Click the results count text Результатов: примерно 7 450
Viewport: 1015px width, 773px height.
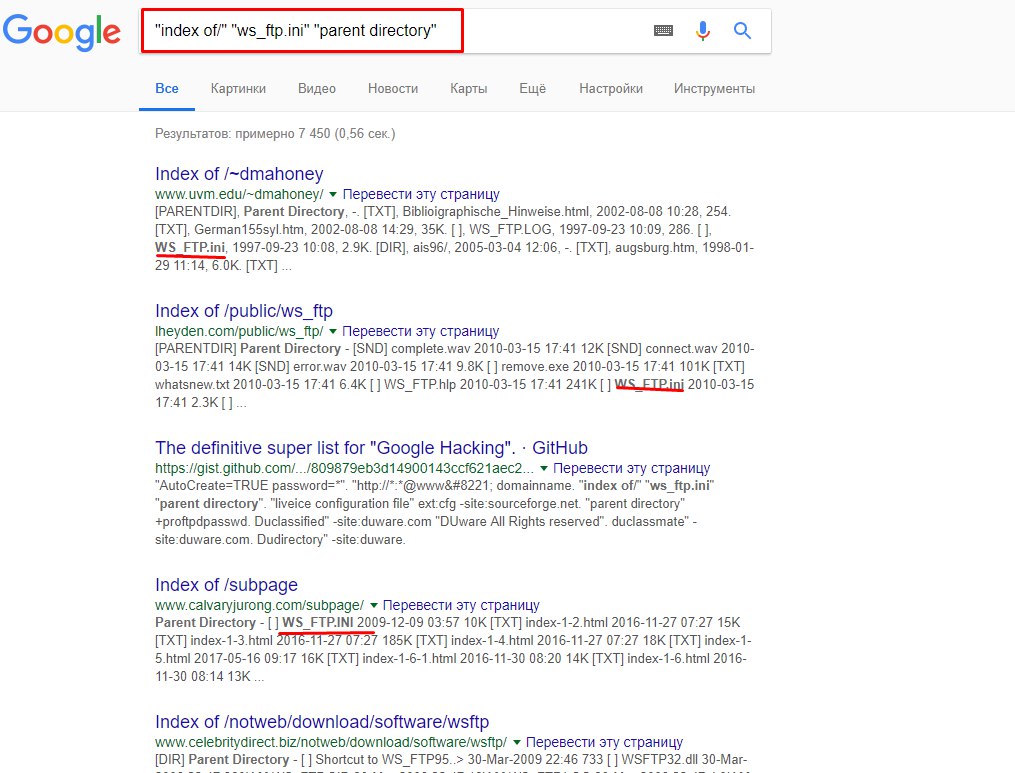click(243, 133)
